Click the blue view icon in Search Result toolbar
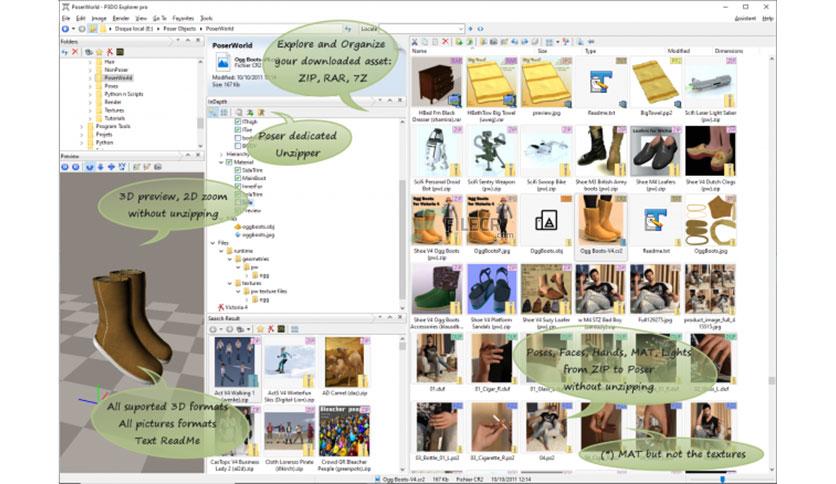Viewport: 836px width, 484px height. click(295, 329)
